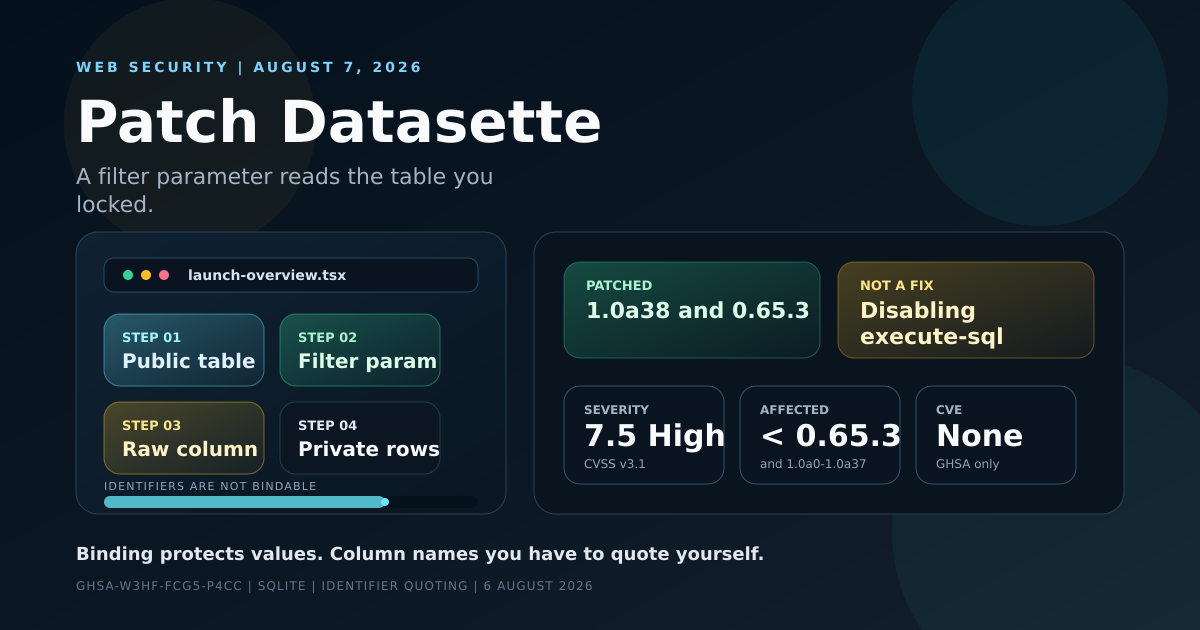Click the identifiers progress bar handle
Screen dimensions: 1200x630
[385, 502]
